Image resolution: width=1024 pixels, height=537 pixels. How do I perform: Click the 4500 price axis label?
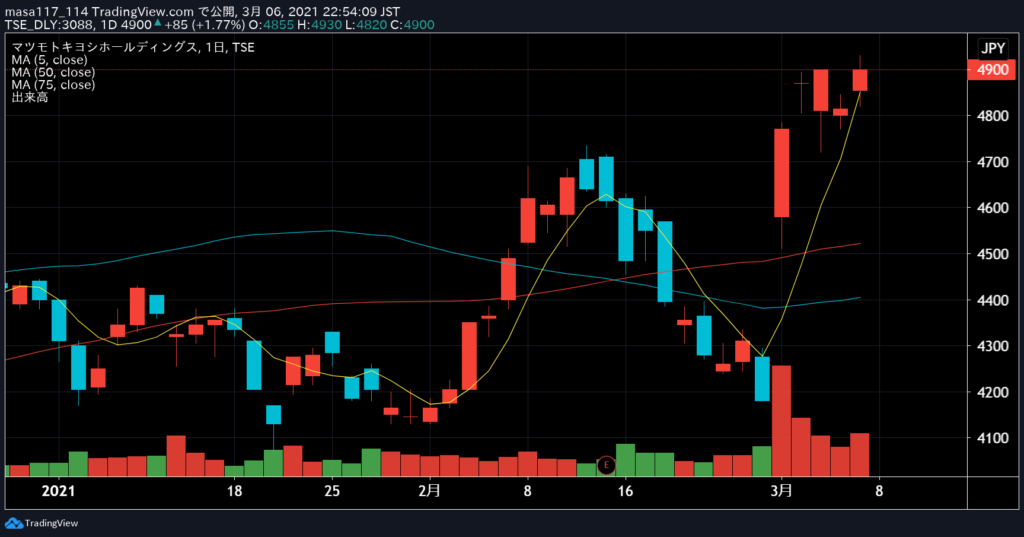tap(993, 254)
